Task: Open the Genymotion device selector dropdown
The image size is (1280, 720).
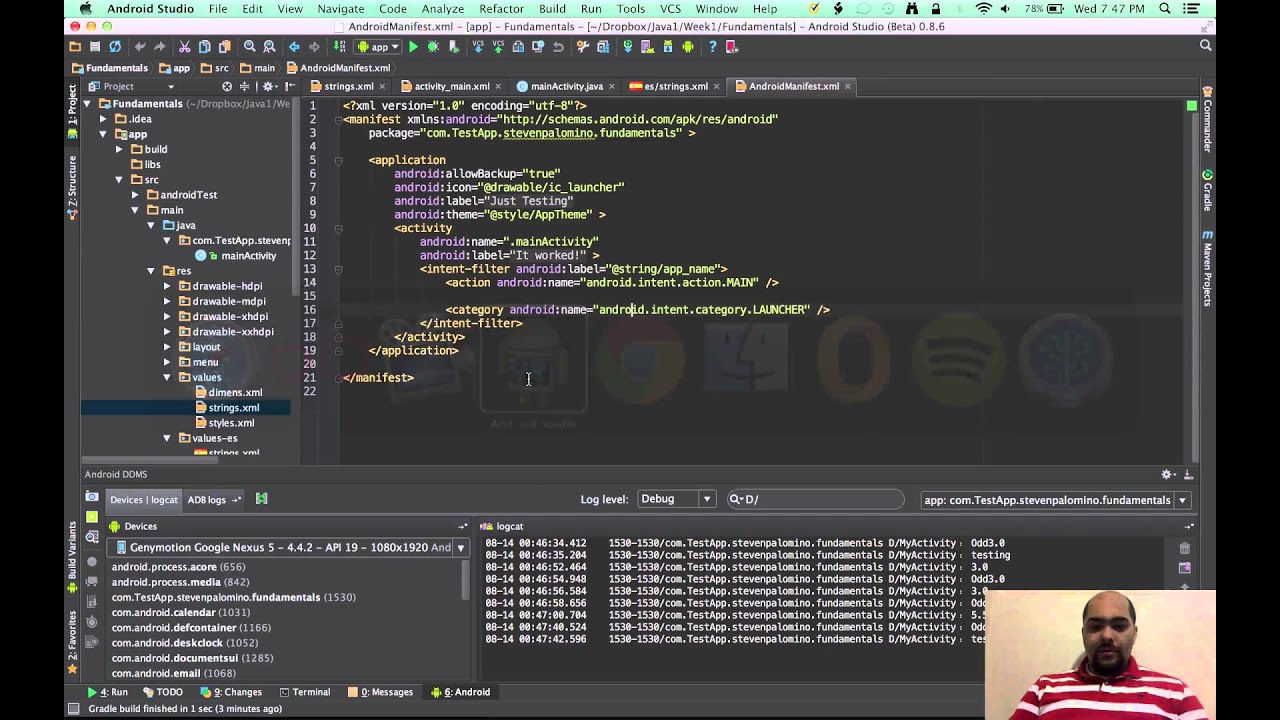Action: (288, 547)
